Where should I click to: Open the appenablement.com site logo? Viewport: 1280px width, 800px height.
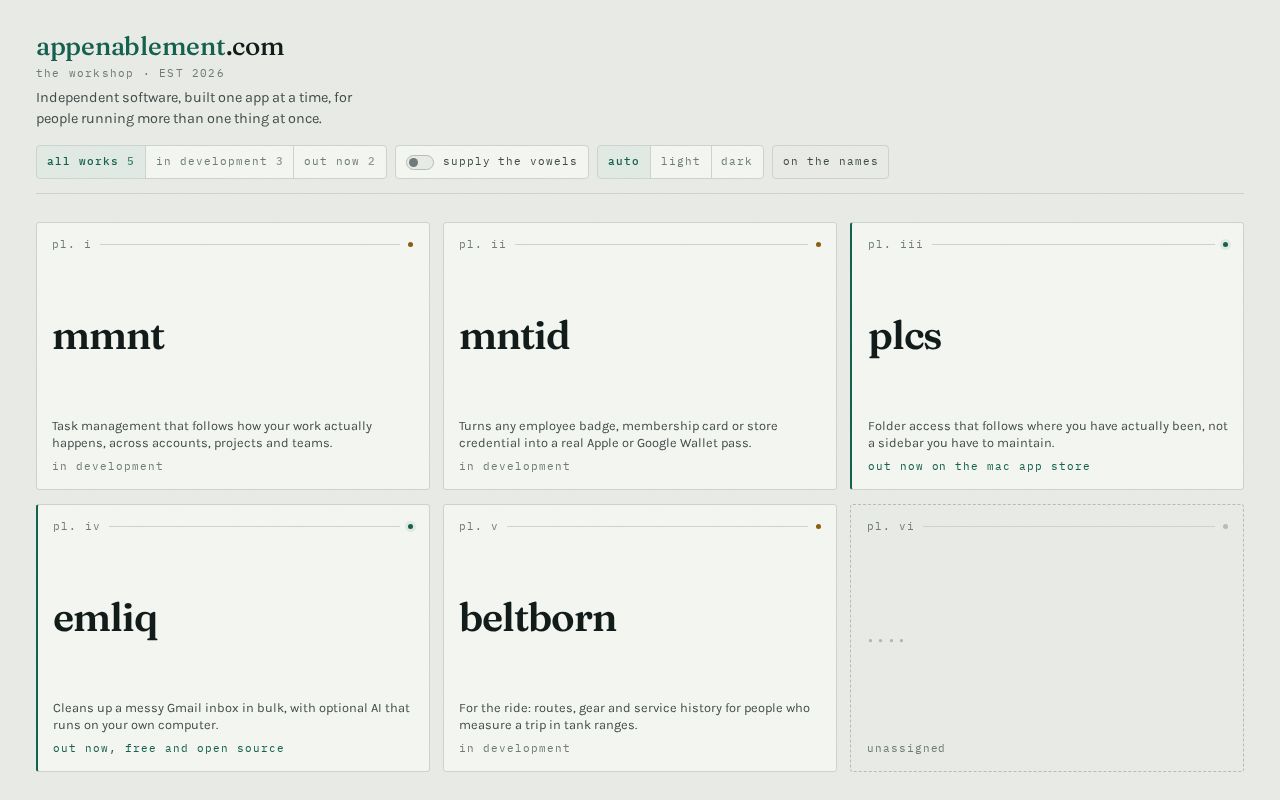point(160,47)
